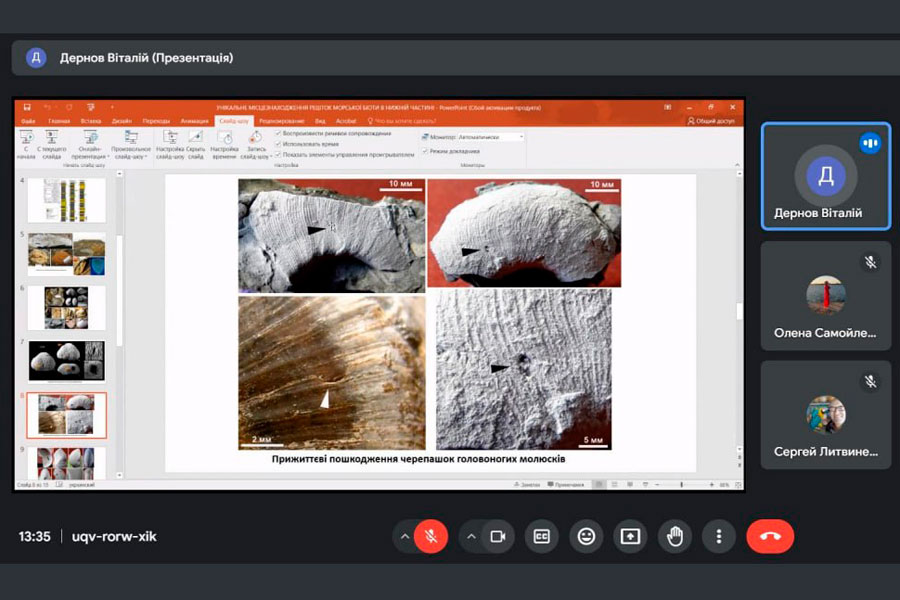
Task: Leave the call with the red hang-up button
Action: [x=770, y=537]
